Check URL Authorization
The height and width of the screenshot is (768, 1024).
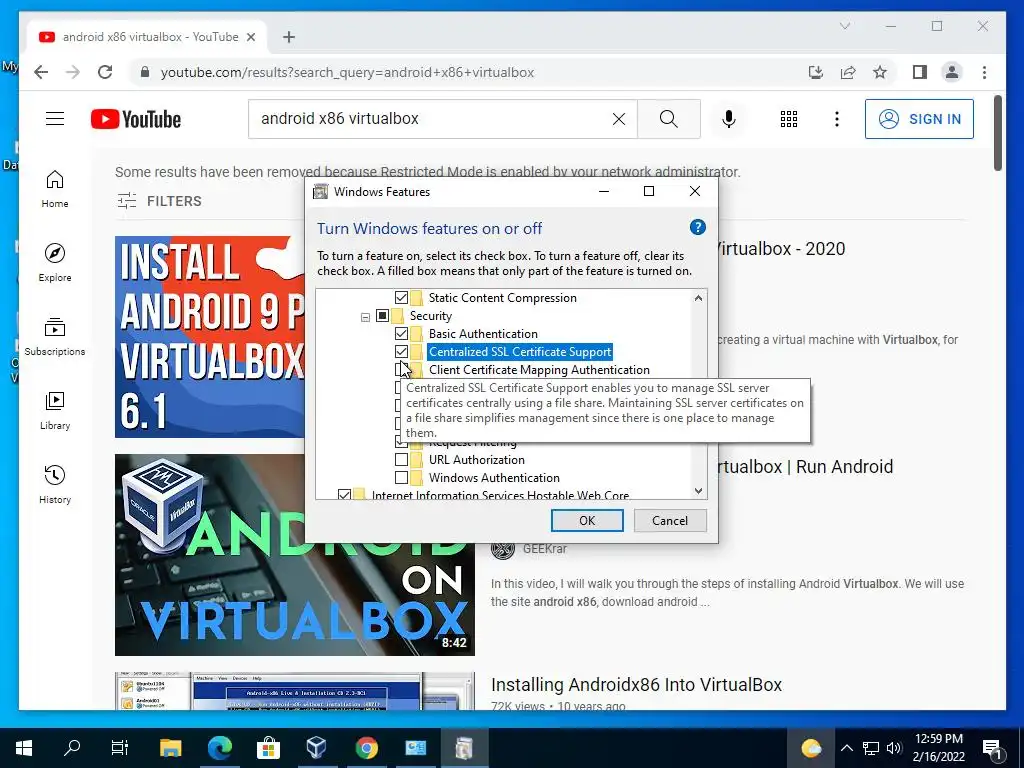coord(402,460)
